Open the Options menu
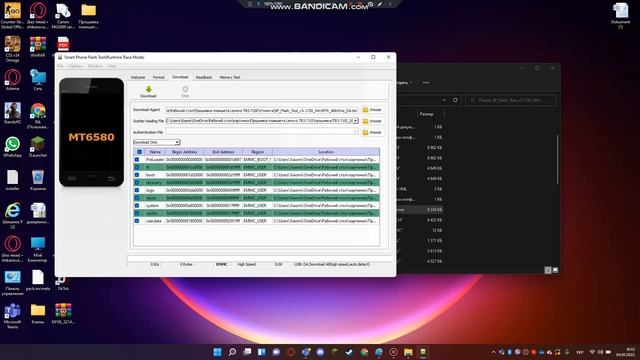Viewport: 640px width, 360px height. (76, 66)
